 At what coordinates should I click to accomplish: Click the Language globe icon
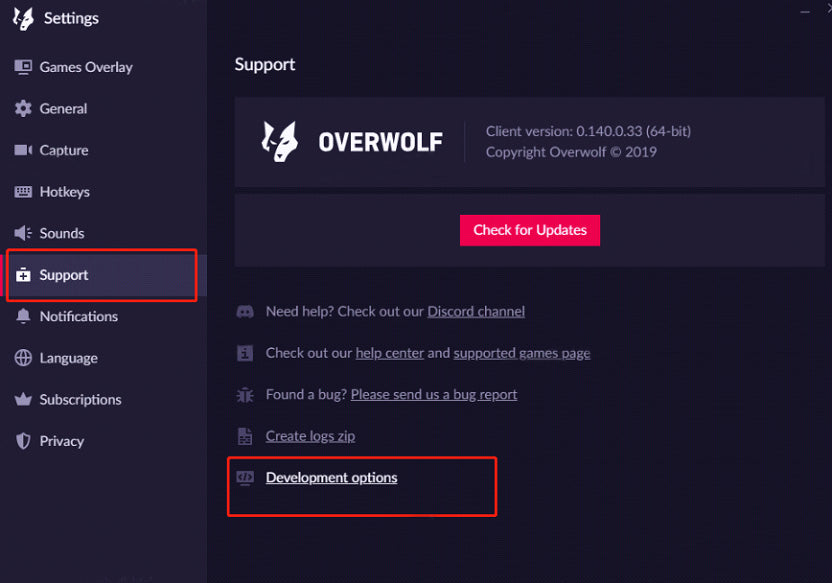click(x=23, y=358)
